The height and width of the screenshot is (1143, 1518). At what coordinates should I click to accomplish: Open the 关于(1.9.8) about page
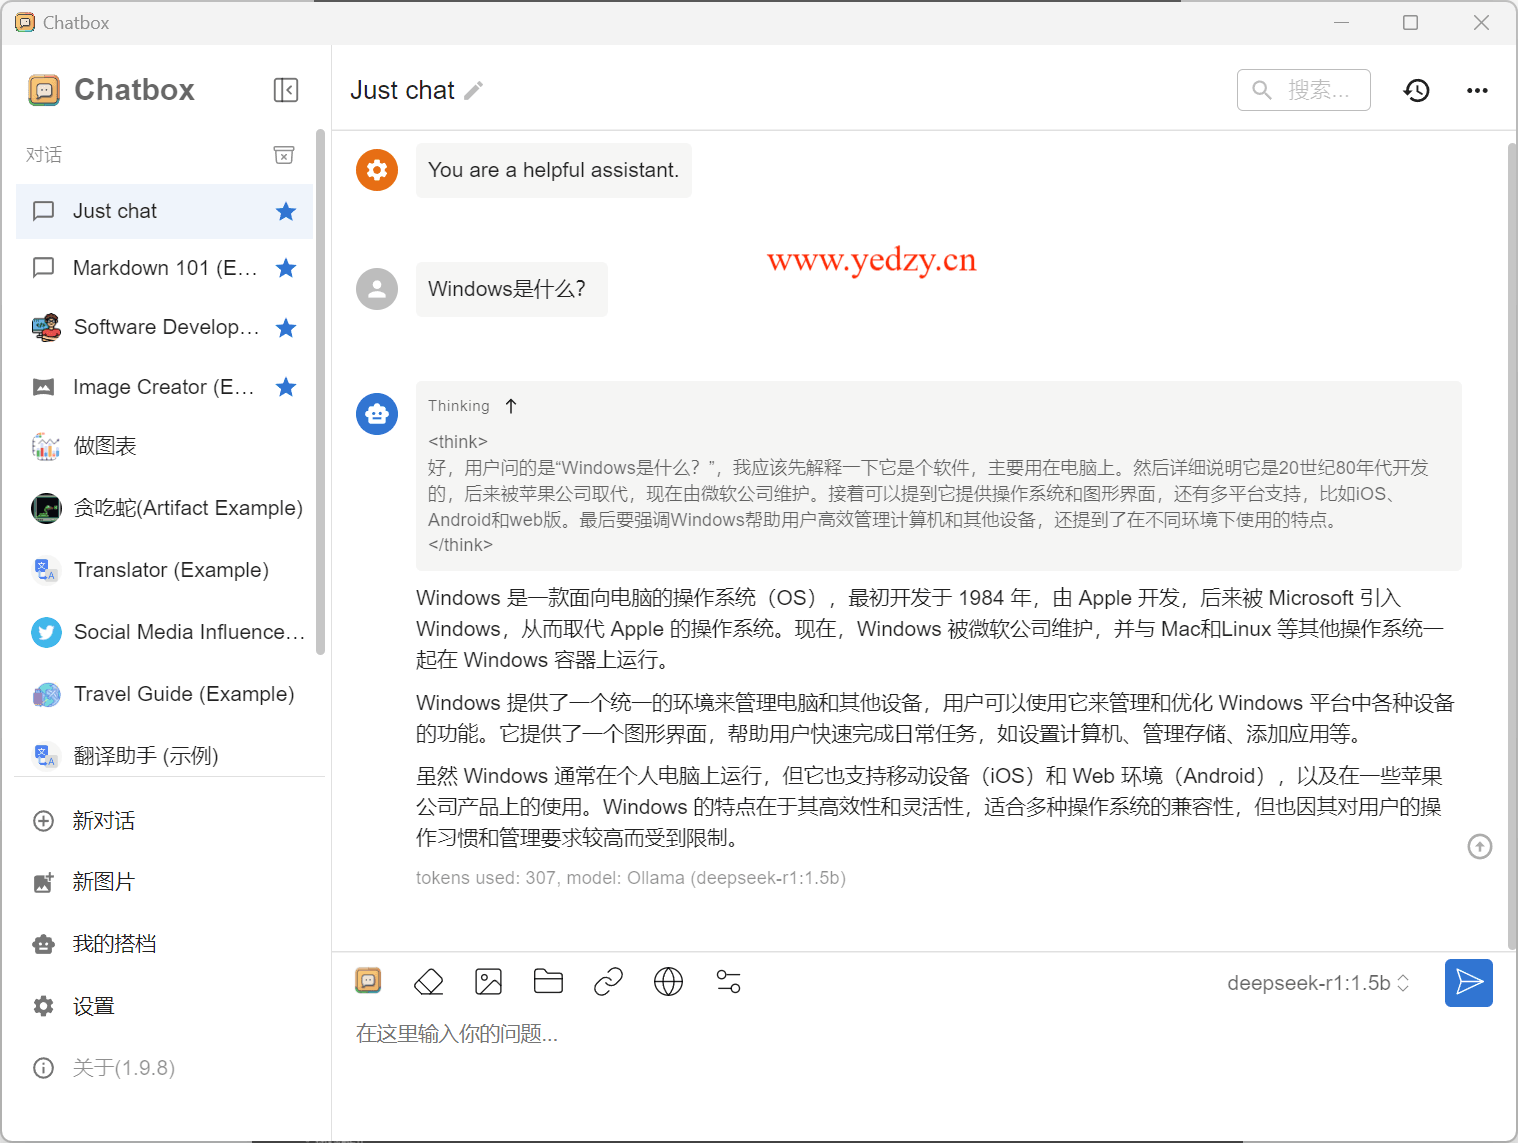pos(164,1068)
